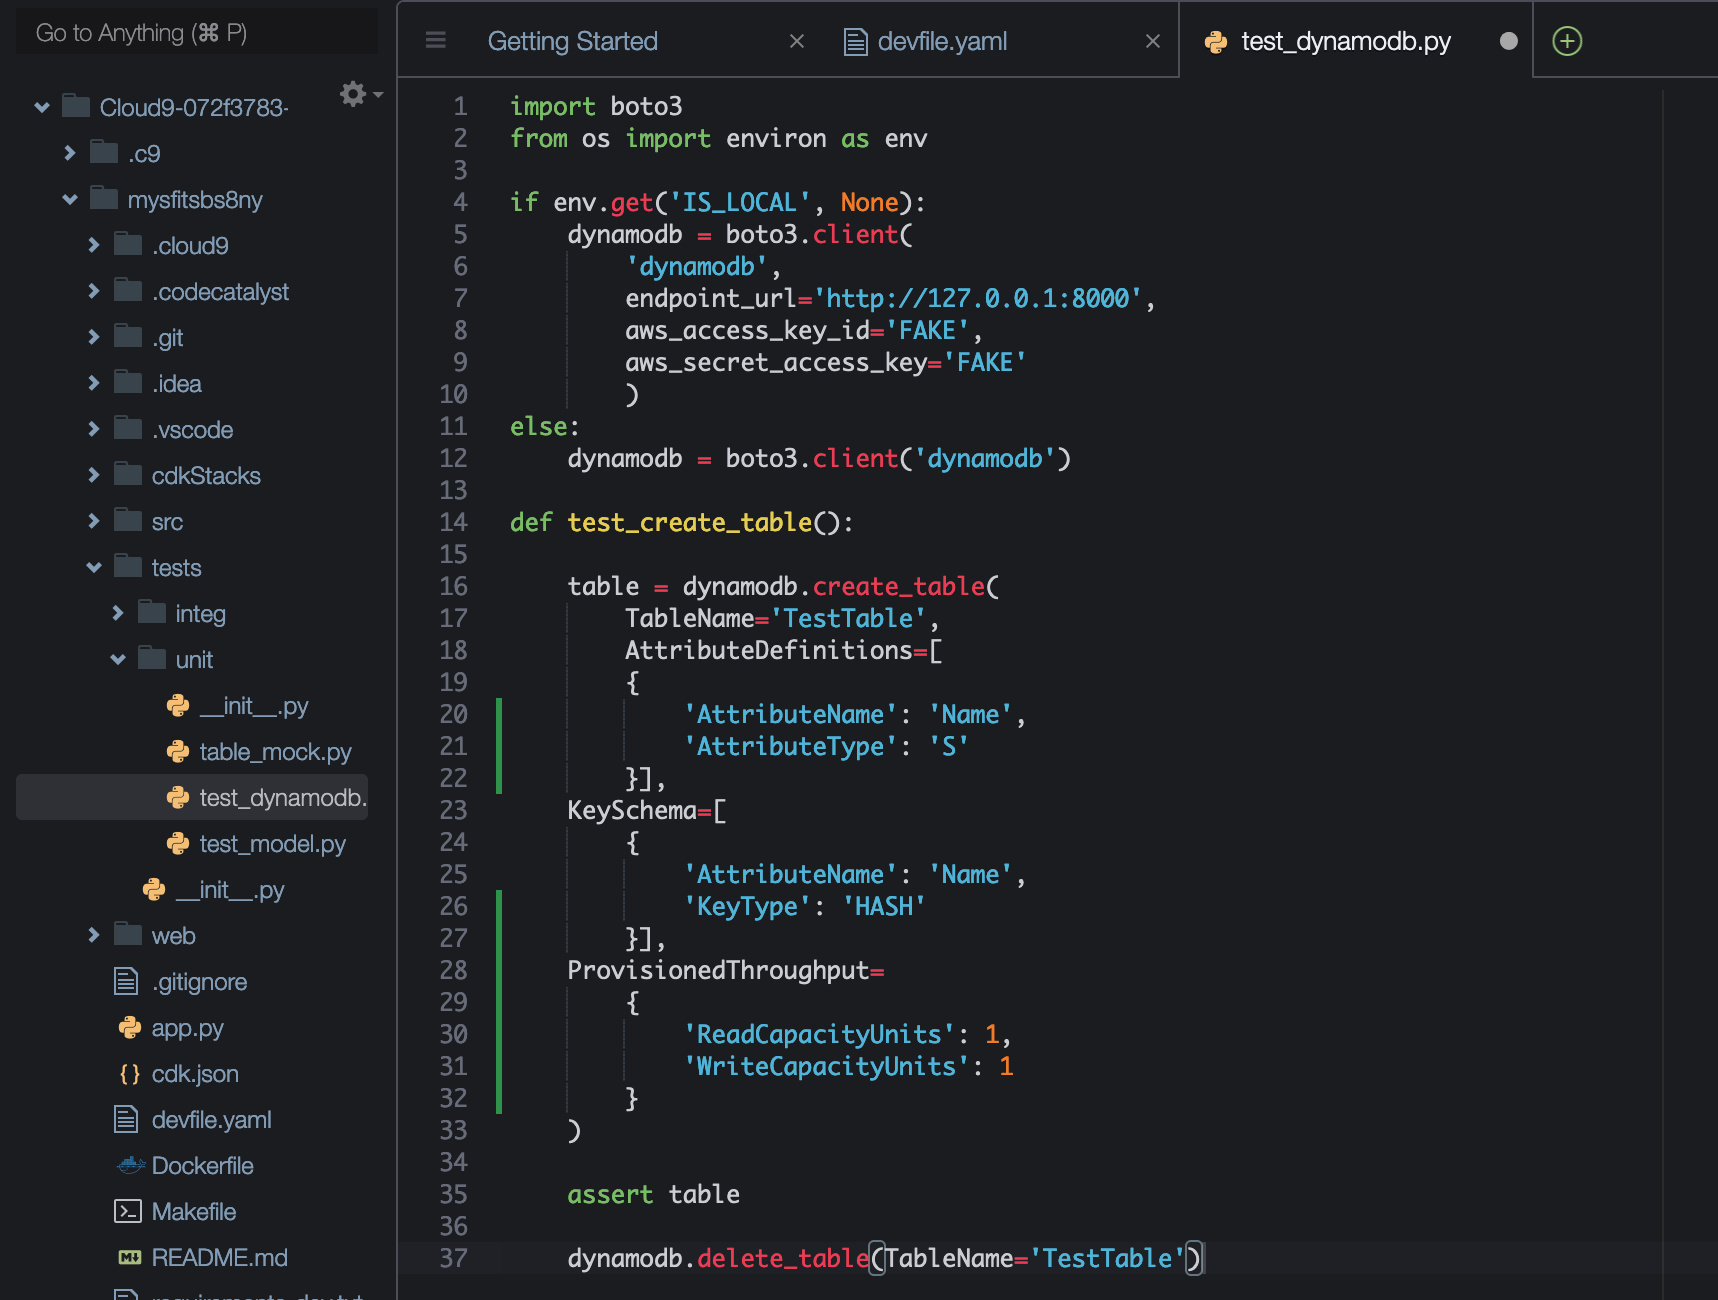This screenshot has width=1718, height=1300.
Task: Click the unsaved changes dot on test_dynamodb.py
Action: (1507, 41)
